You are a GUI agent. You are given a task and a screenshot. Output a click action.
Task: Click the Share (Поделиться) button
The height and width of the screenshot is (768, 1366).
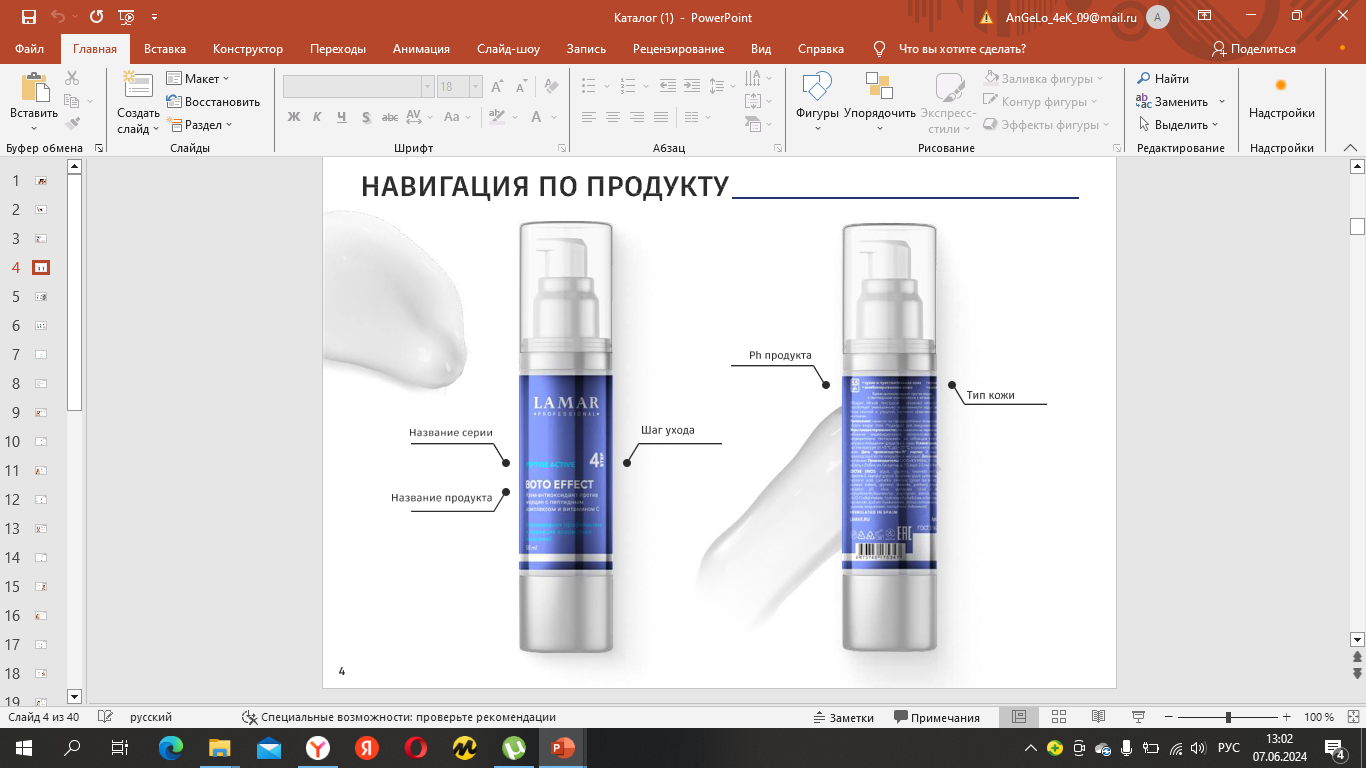point(1254,49)
